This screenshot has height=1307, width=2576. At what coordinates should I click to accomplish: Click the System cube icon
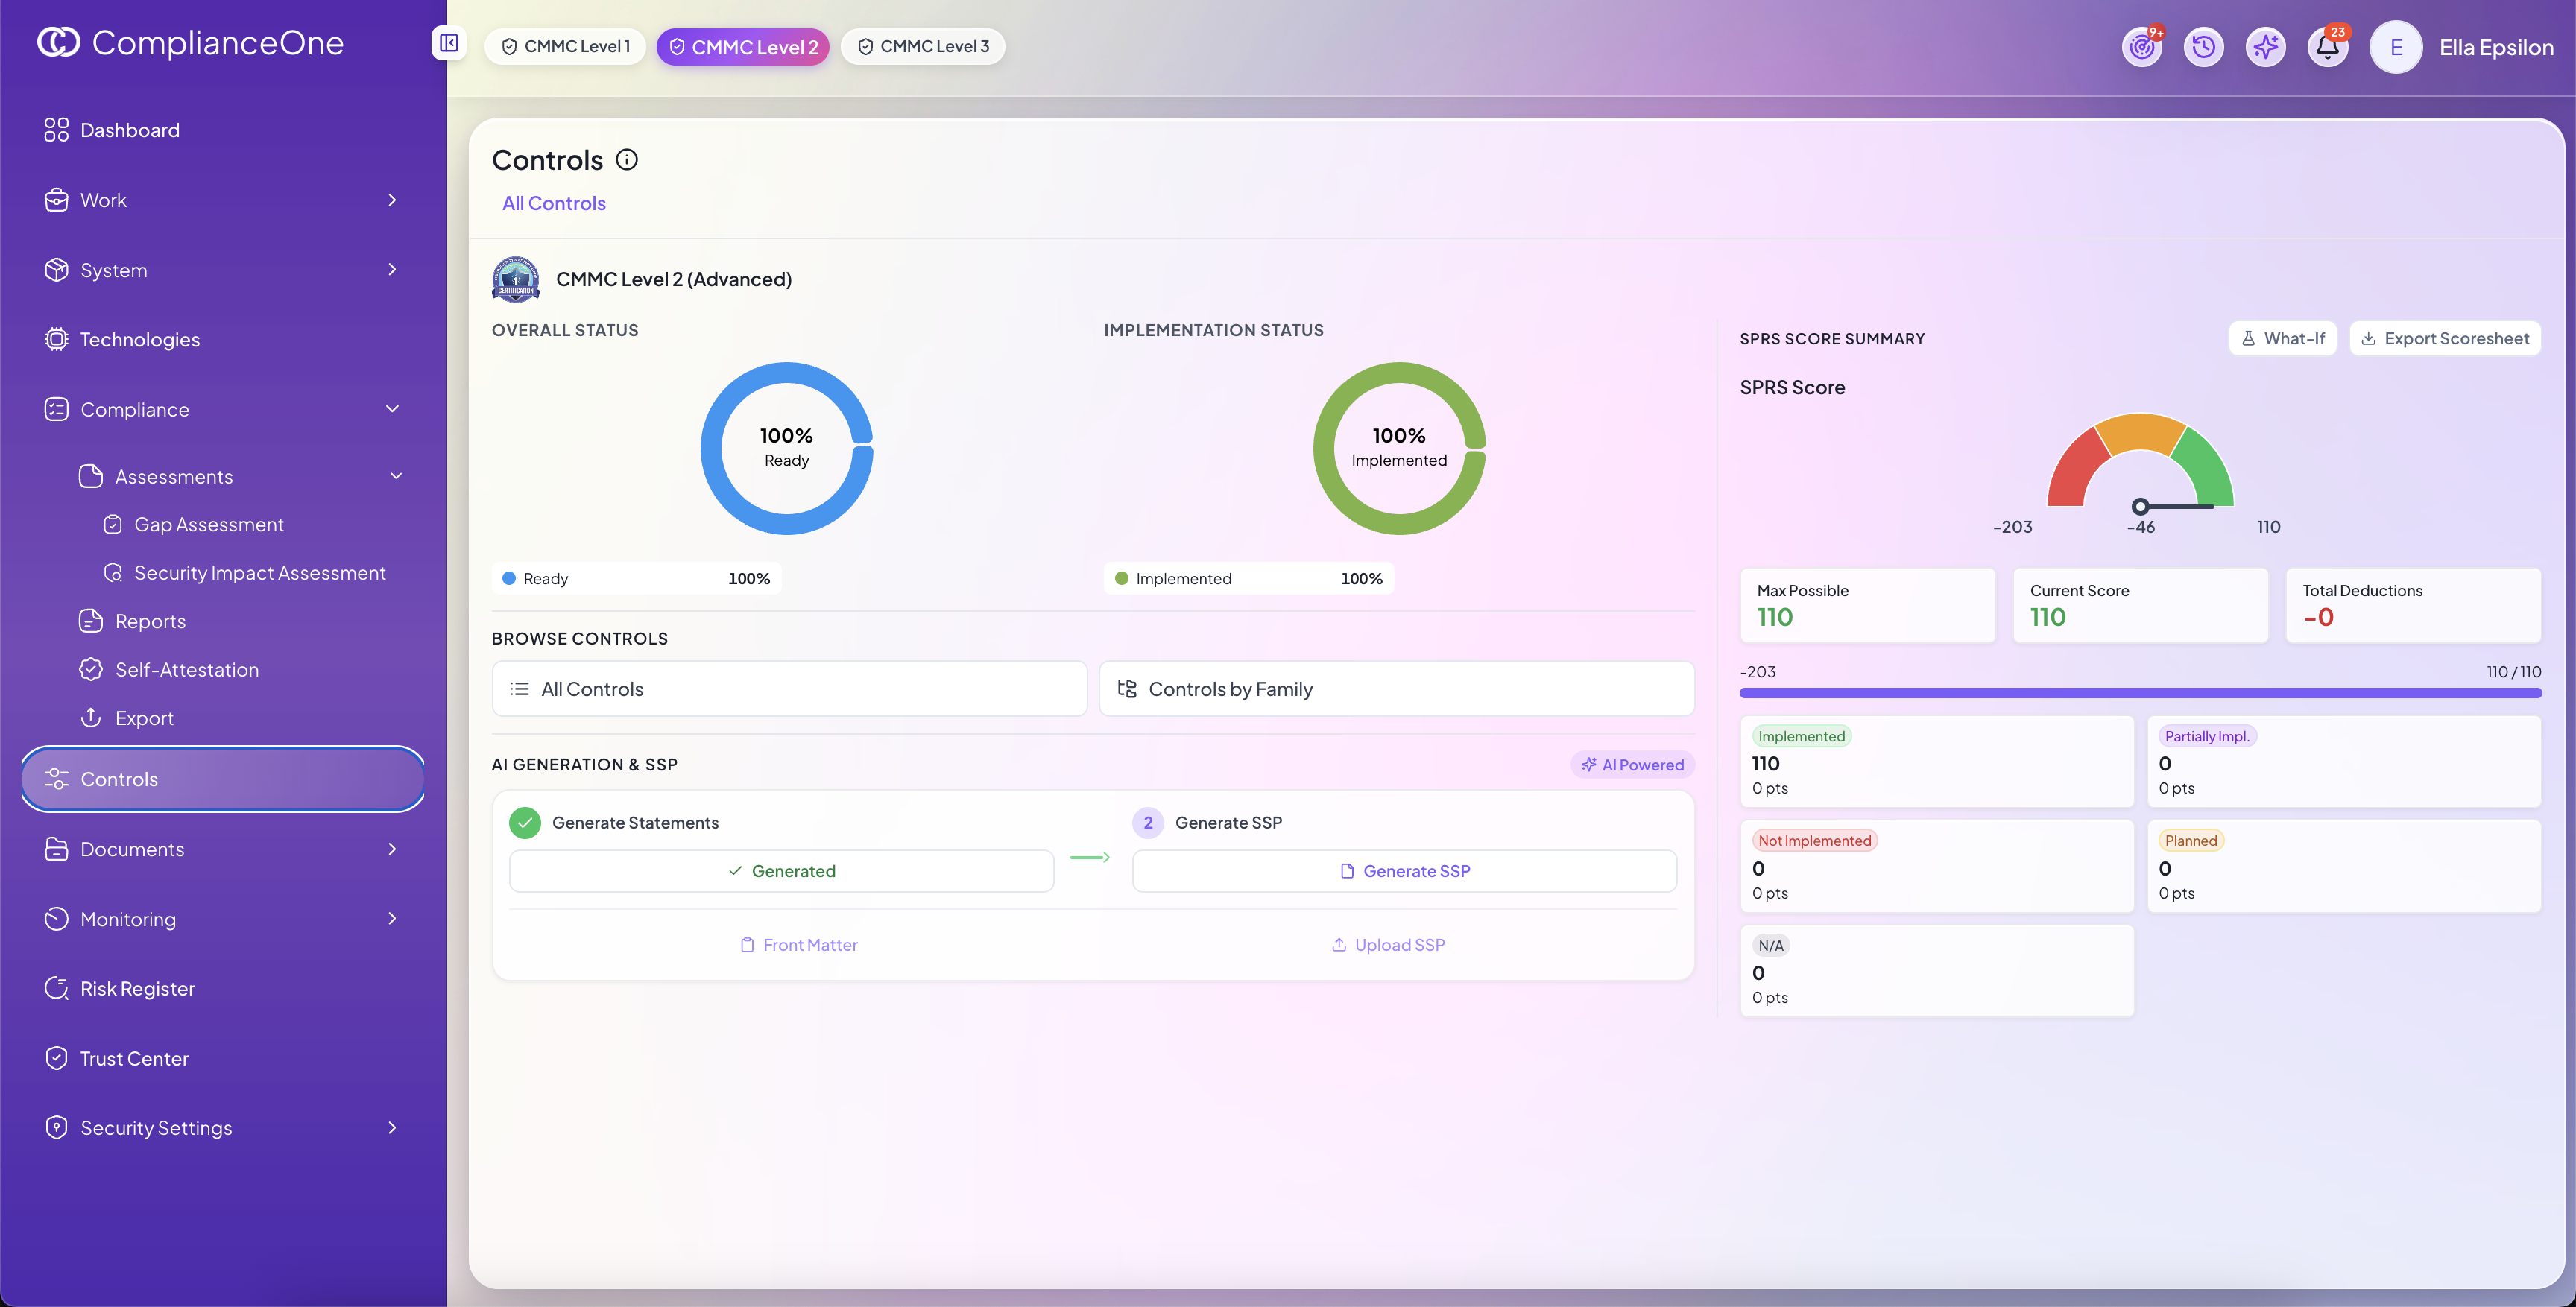pos(56,270)
